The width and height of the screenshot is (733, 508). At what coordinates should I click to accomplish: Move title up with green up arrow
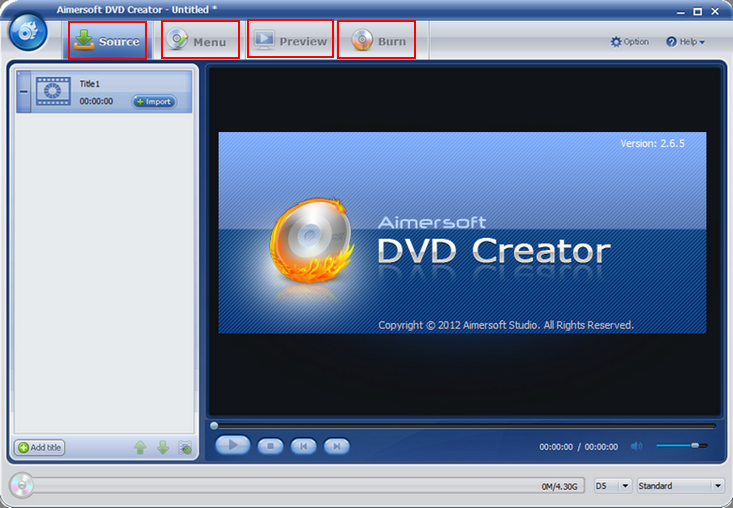(140, 447)
